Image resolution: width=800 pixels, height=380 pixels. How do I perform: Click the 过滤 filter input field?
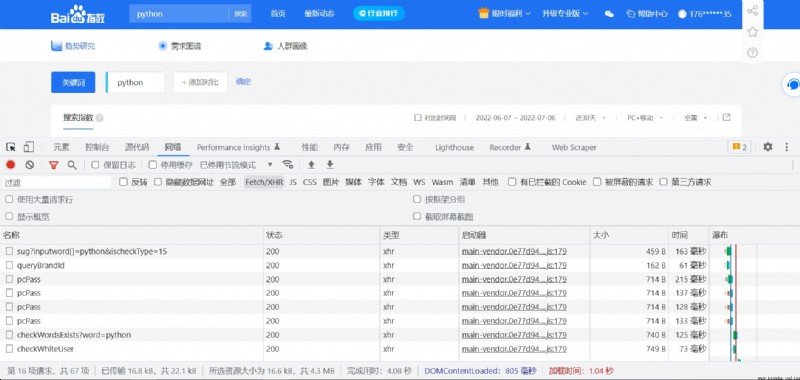tap(56, 182)
